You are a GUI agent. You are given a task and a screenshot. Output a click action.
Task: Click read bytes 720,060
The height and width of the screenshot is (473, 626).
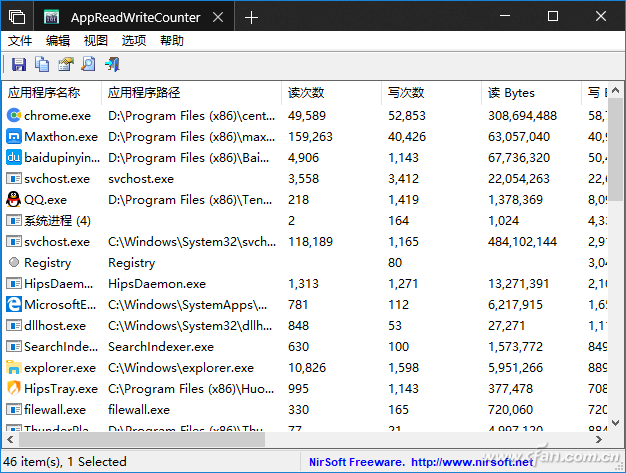coord(510,410)
